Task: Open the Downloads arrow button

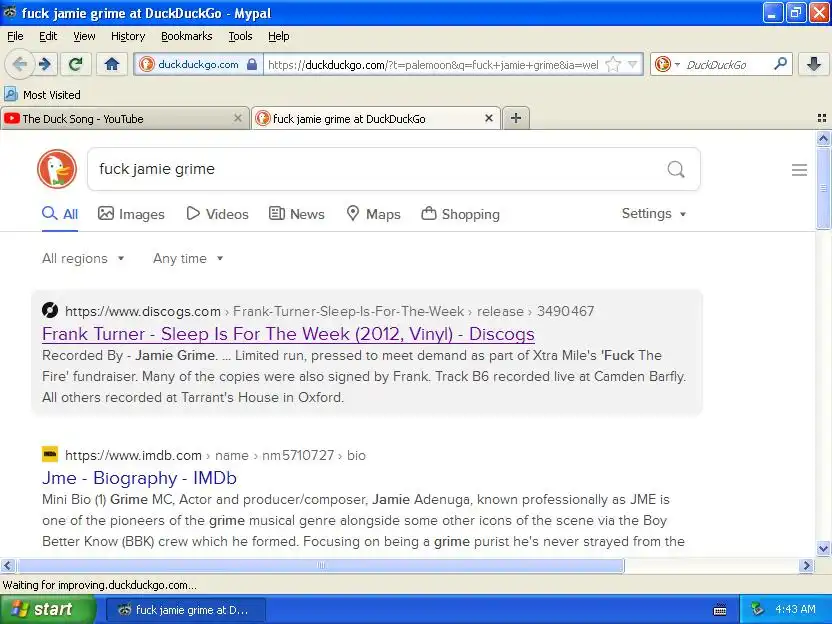Action: pyautogui.click(x=813, y=65)
